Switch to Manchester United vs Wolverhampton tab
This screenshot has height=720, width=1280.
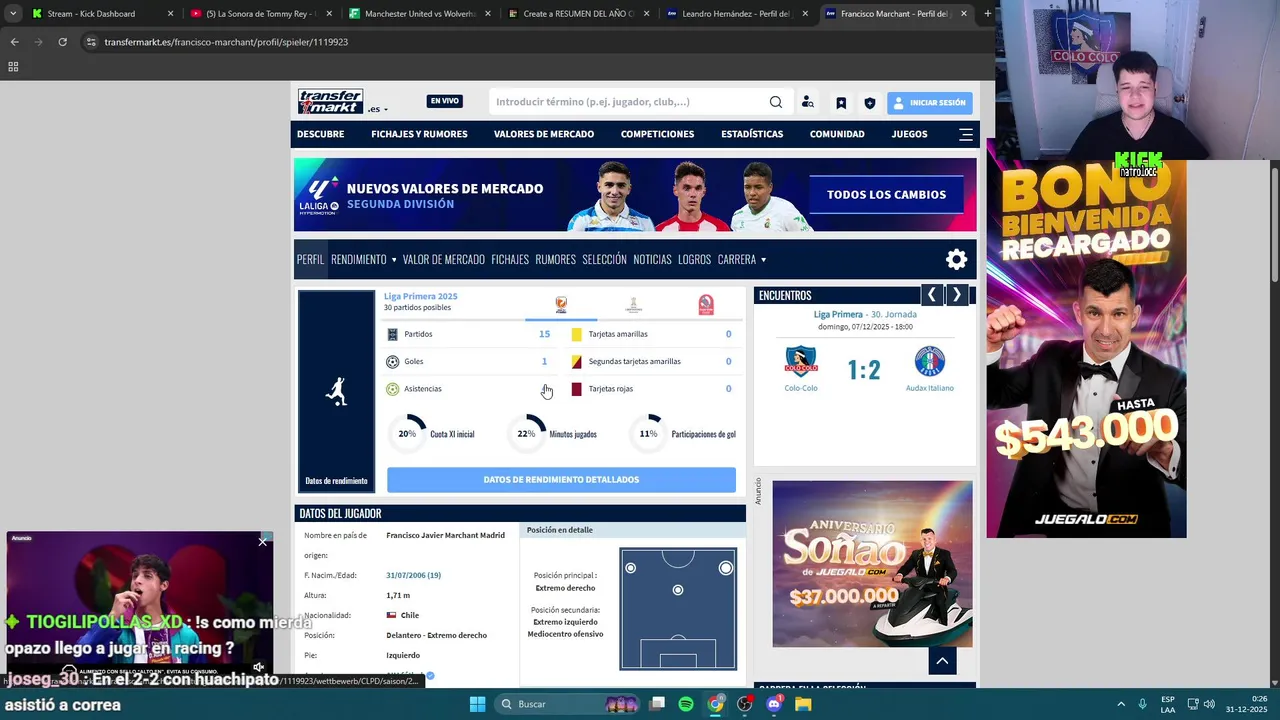[x=420, y=14]
